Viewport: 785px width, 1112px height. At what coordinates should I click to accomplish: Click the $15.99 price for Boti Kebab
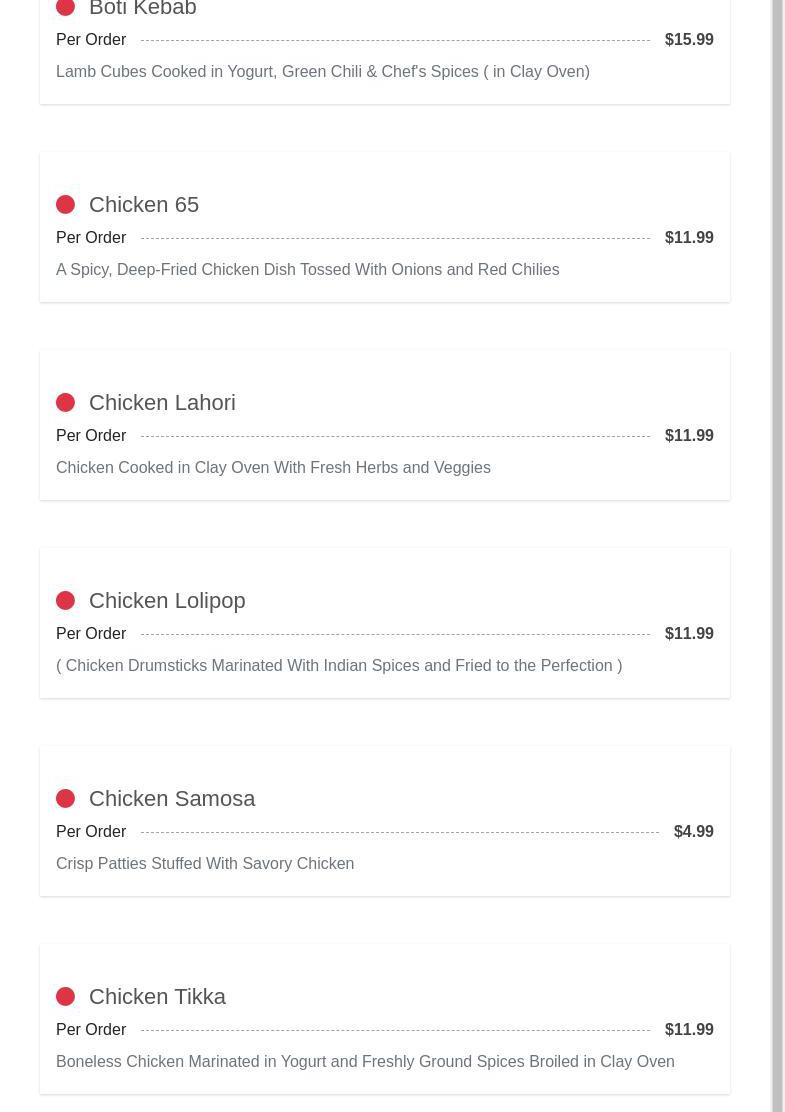[689, 40]
